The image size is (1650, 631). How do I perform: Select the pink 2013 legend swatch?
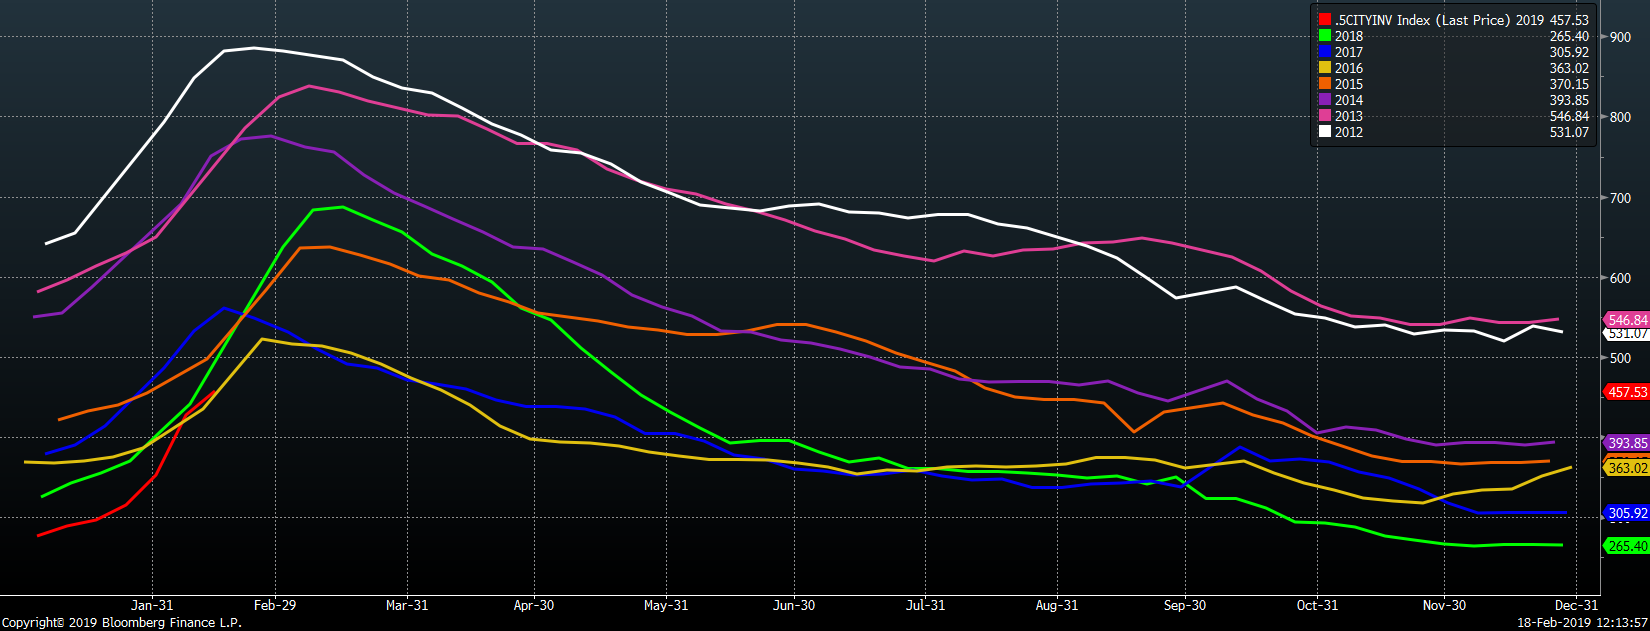tap(1325, 116)
